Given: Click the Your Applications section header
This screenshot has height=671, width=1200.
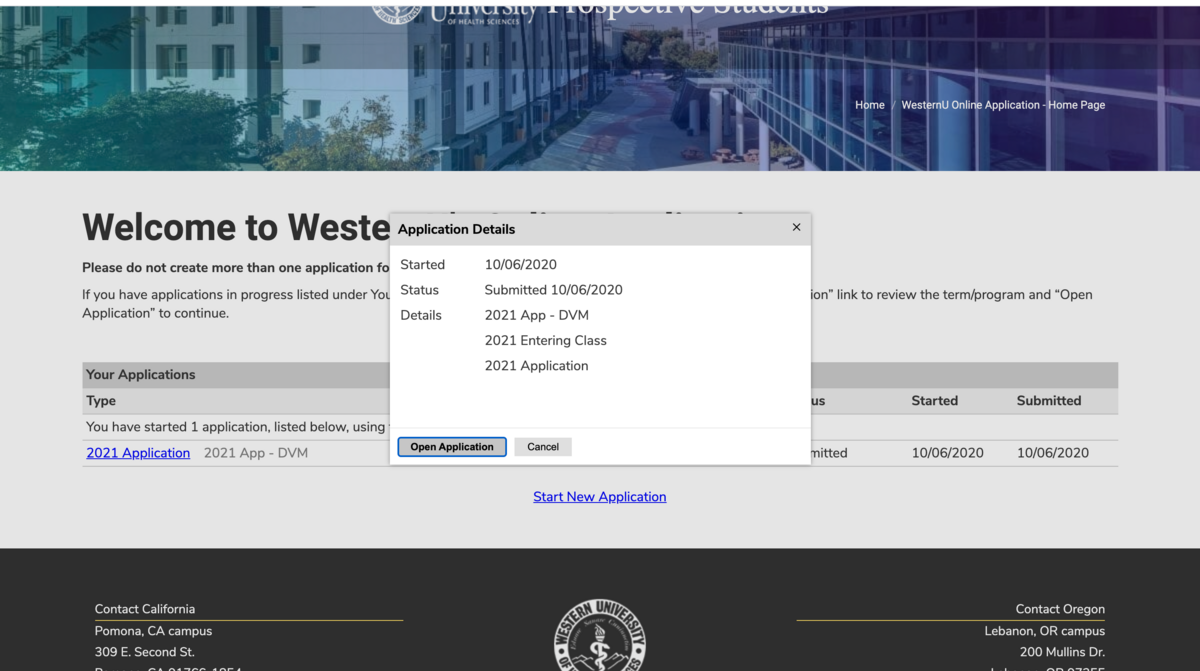Looking at the screenshot, I should [x=141, y=375].
